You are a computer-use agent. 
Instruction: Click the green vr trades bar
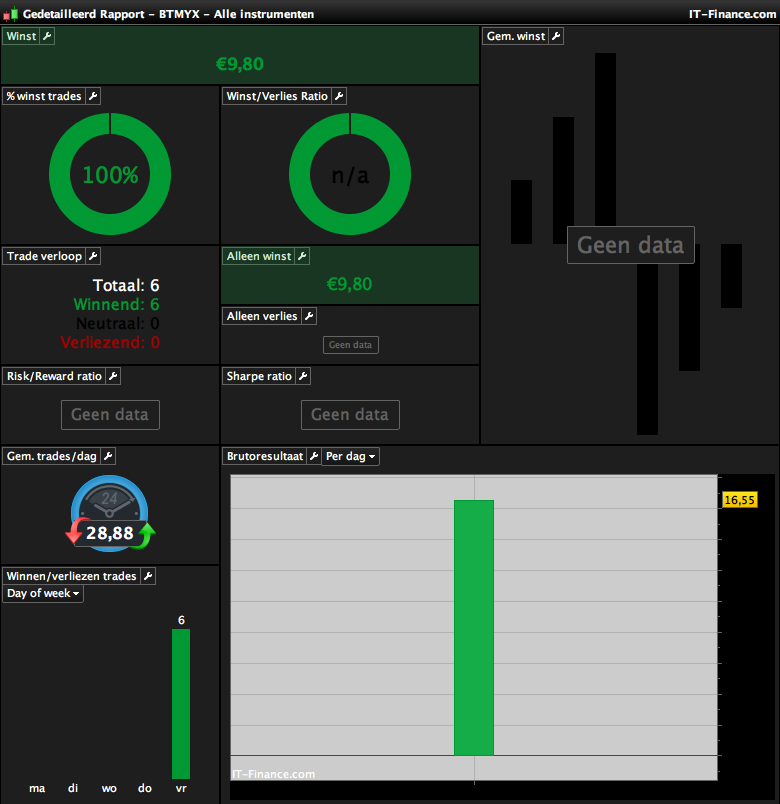(x=181, y=704)
